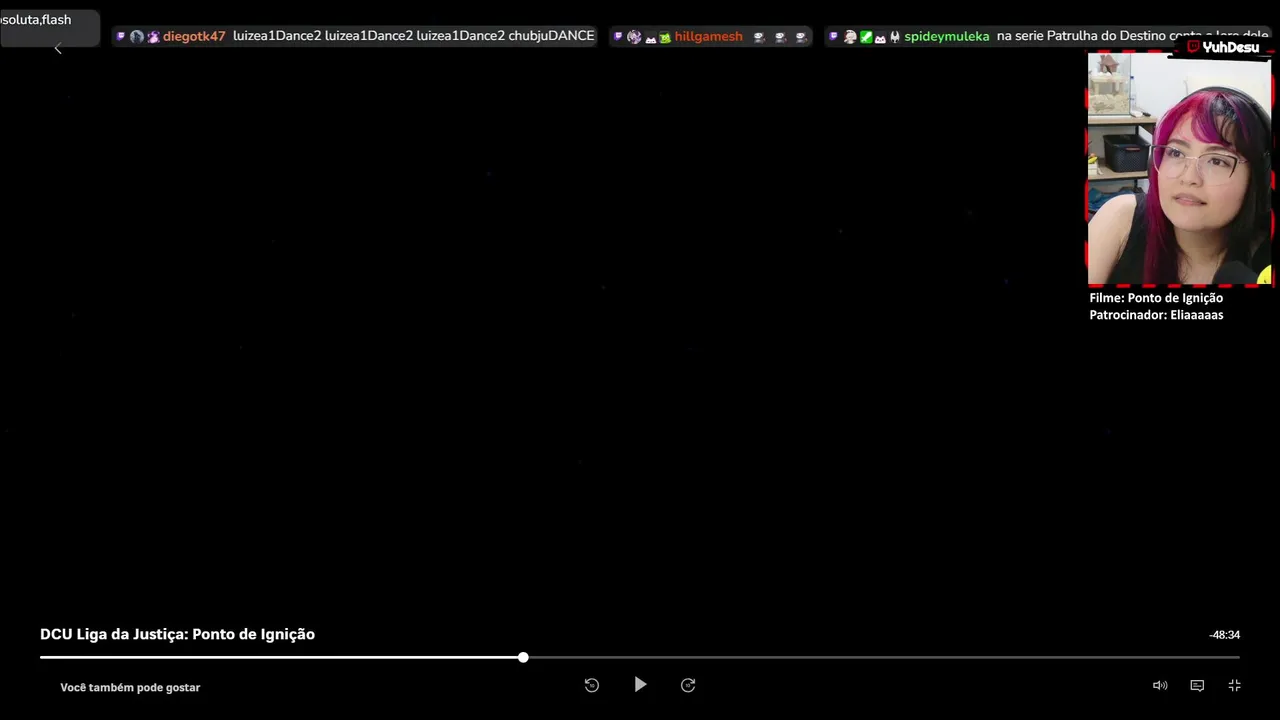Click chat username spideymuleka

tap(946, 36)
